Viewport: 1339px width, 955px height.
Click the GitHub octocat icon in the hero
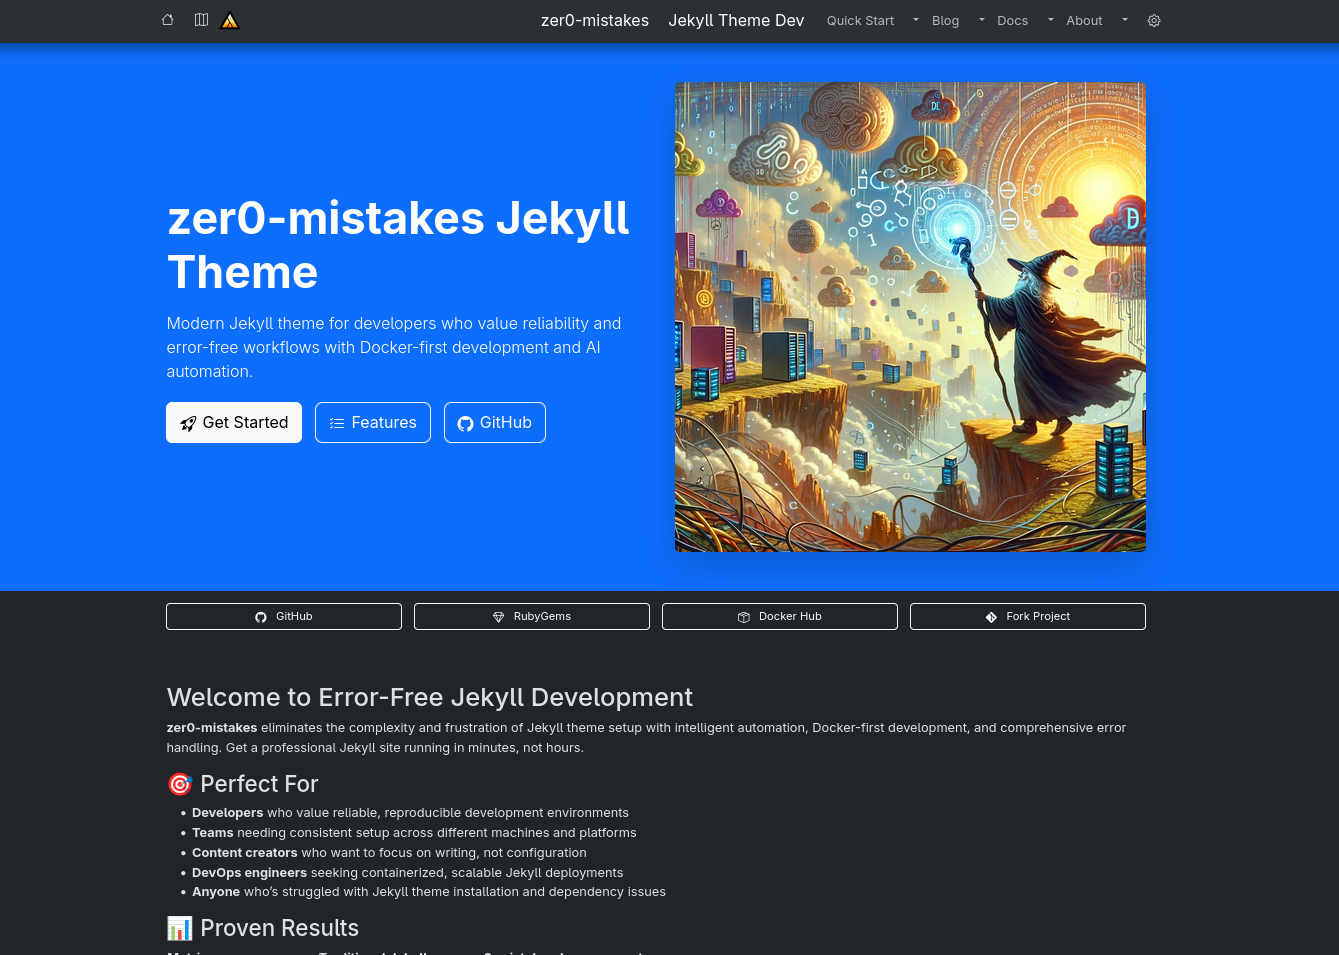[x=465, y=423]
